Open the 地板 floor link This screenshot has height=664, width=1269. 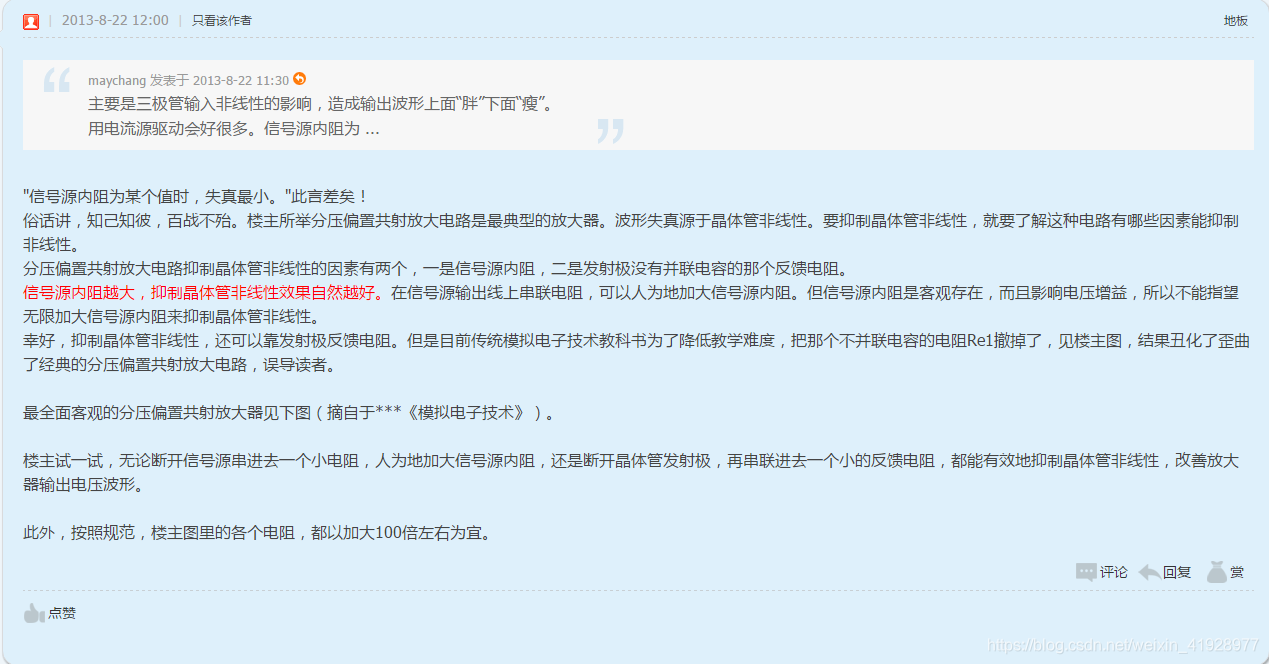click(1236, 21)
